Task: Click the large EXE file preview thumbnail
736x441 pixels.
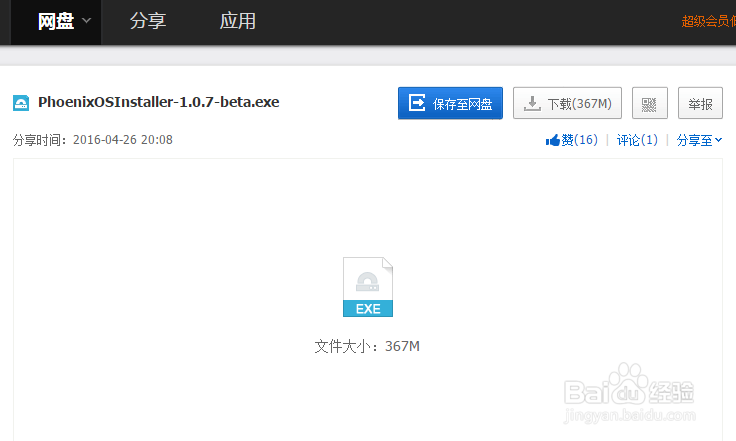Action: click(x=368, y=287)
